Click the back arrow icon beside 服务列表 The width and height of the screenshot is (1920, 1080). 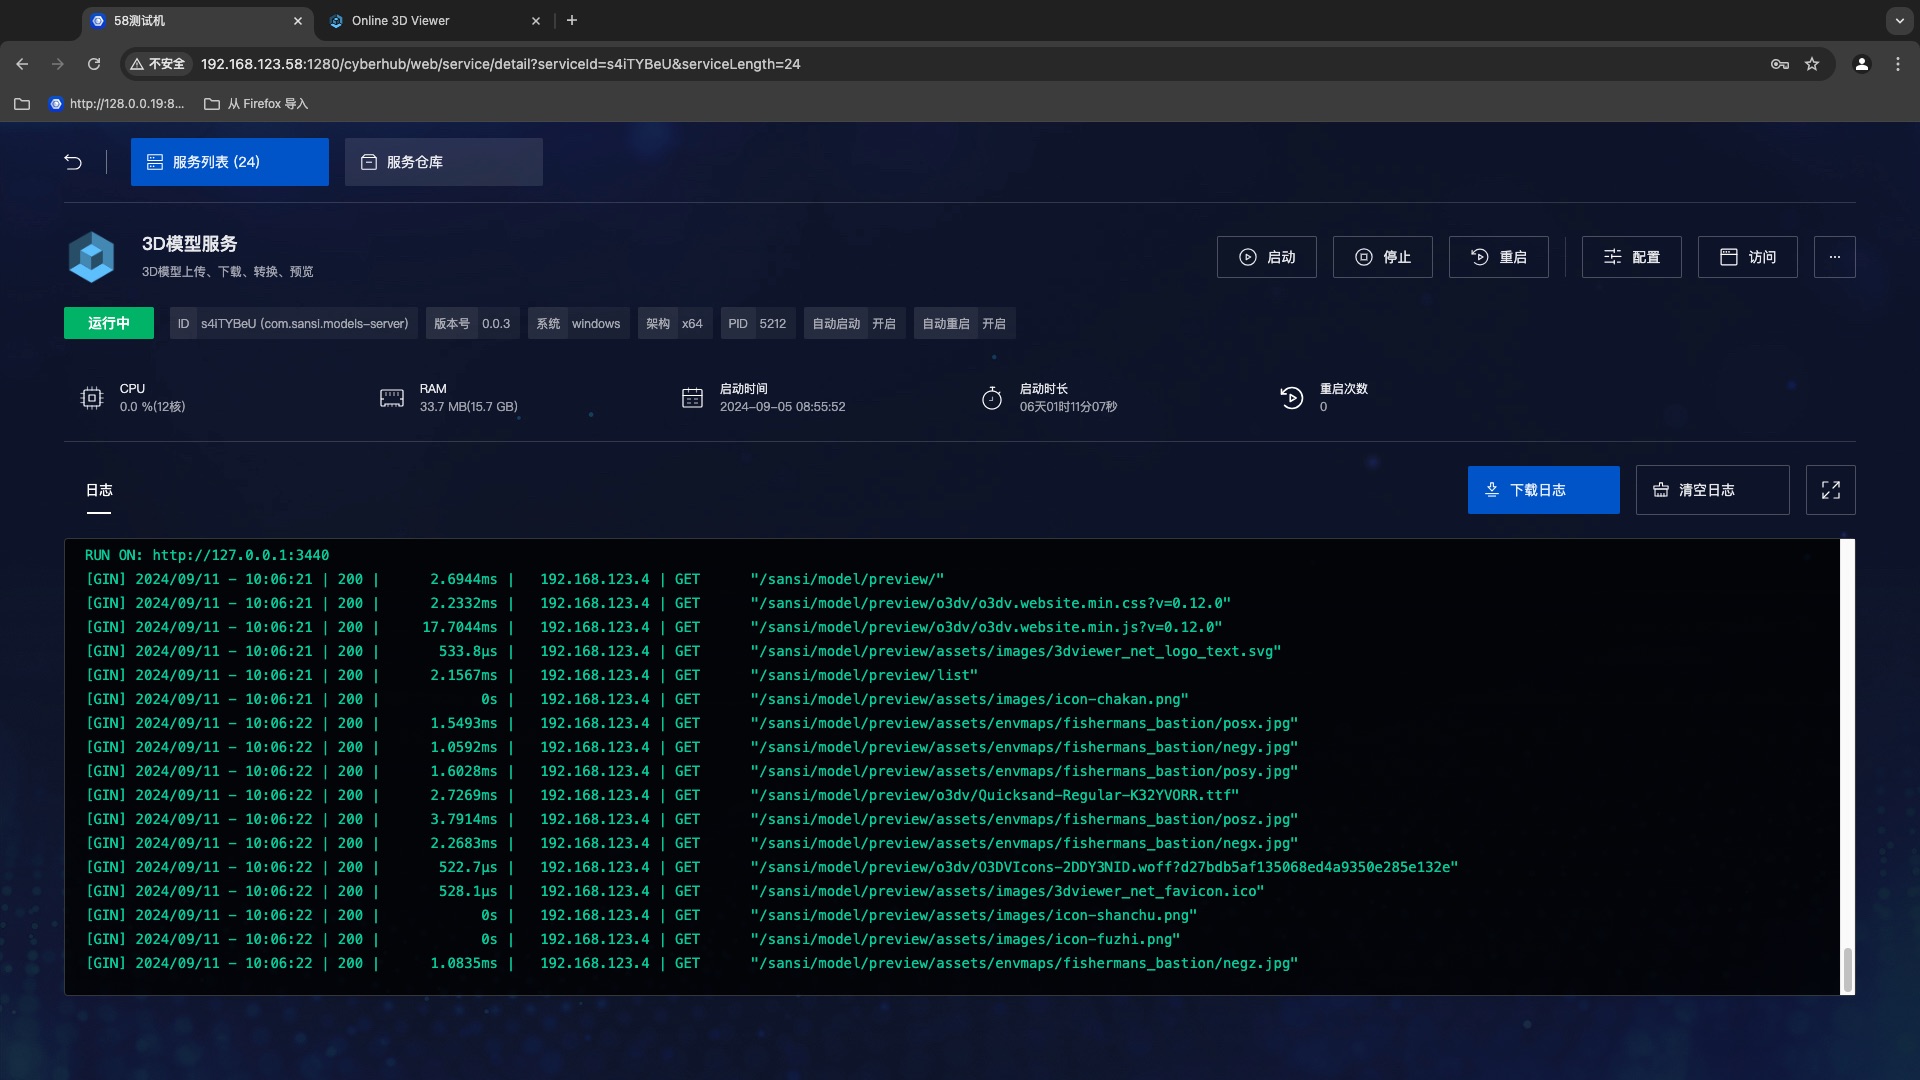73,162
